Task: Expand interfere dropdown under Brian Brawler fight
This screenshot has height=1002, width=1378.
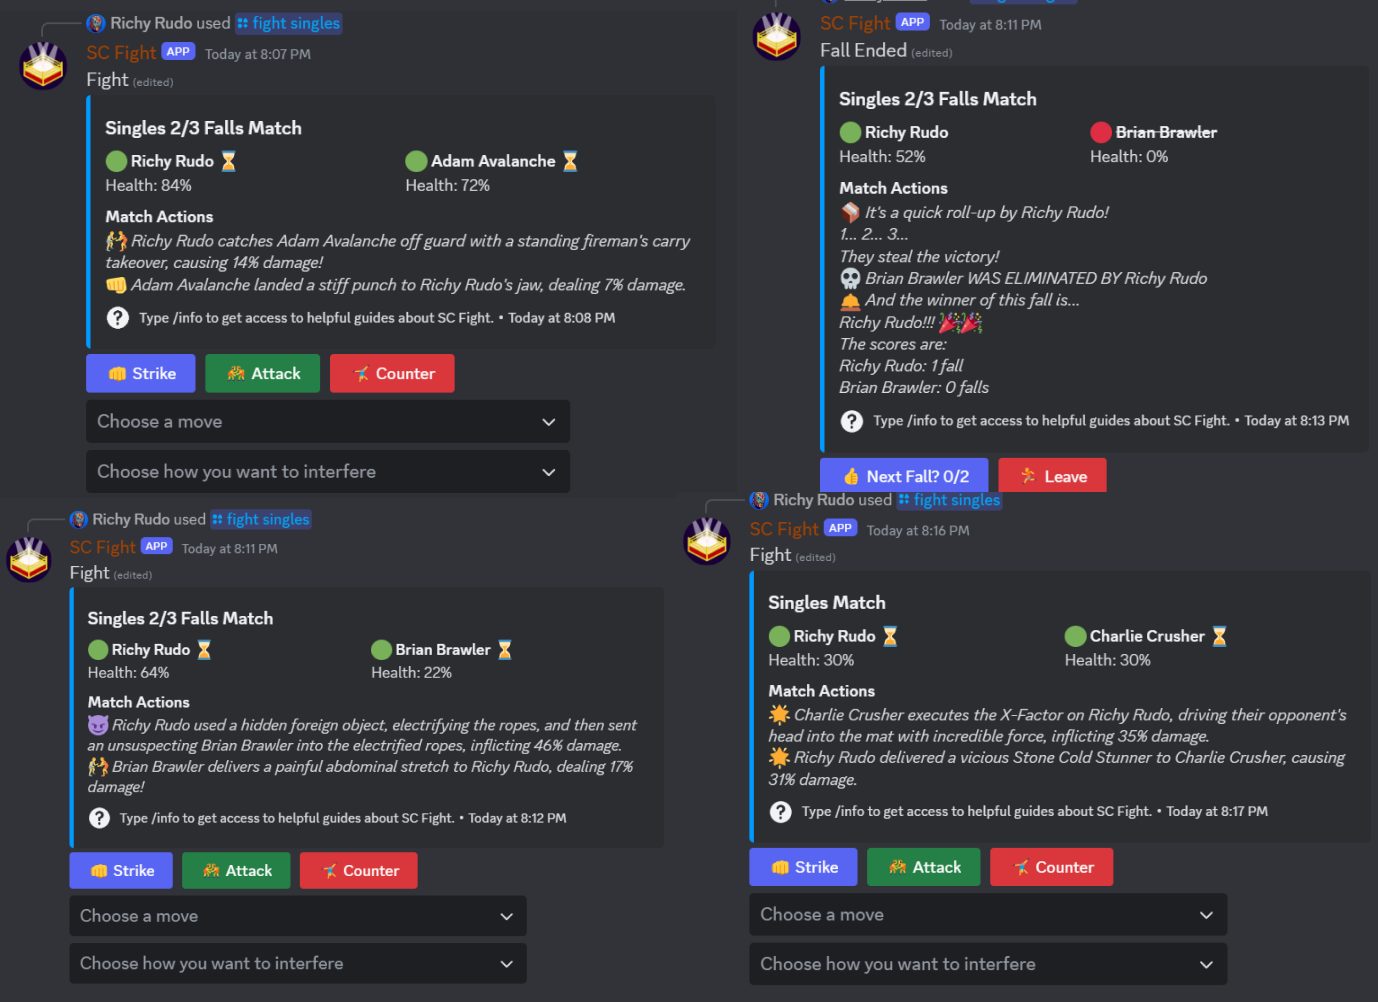Action: click(298, 964)
